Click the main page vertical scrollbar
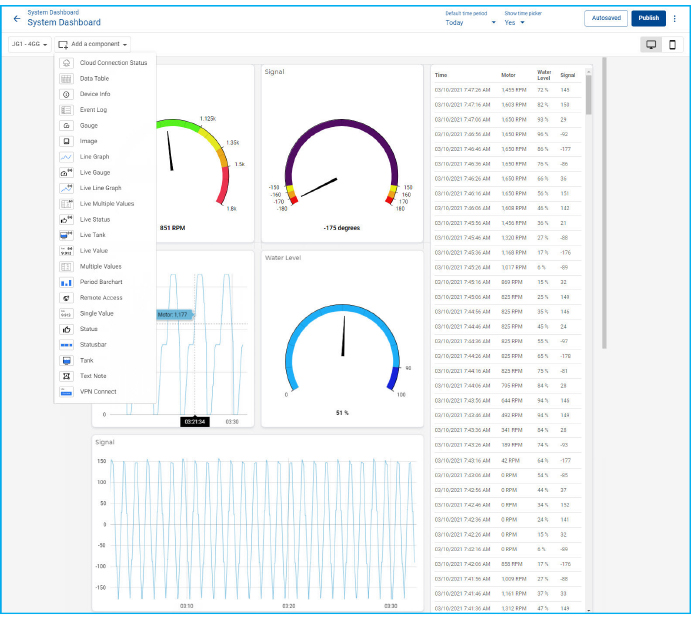The height and width of the screenshot is (620, 691). (x=604, y=203)
